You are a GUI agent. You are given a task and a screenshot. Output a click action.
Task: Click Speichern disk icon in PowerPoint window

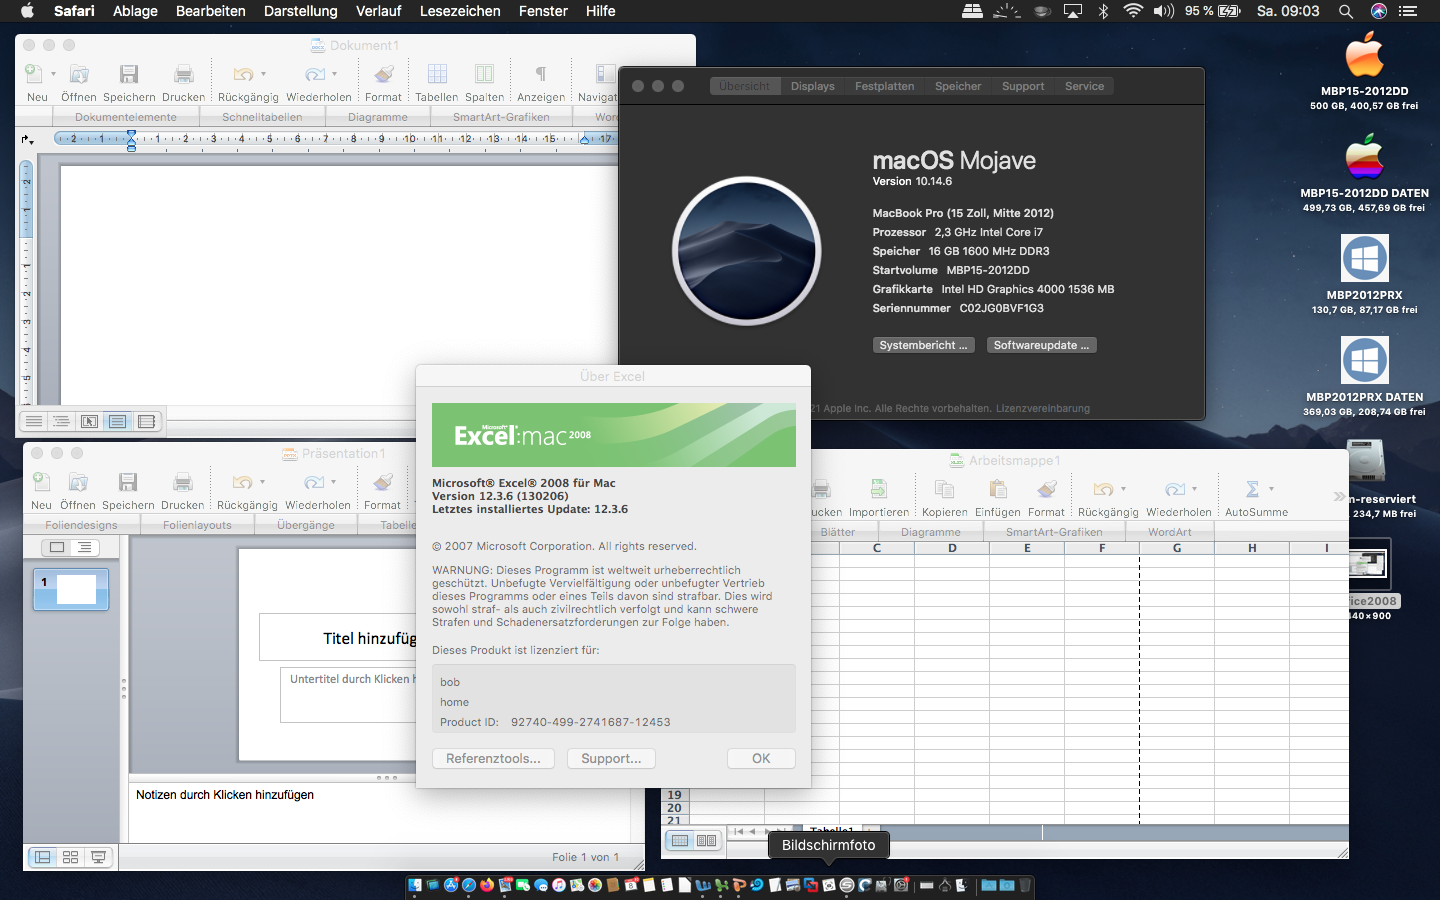click(x=128, y=482)
